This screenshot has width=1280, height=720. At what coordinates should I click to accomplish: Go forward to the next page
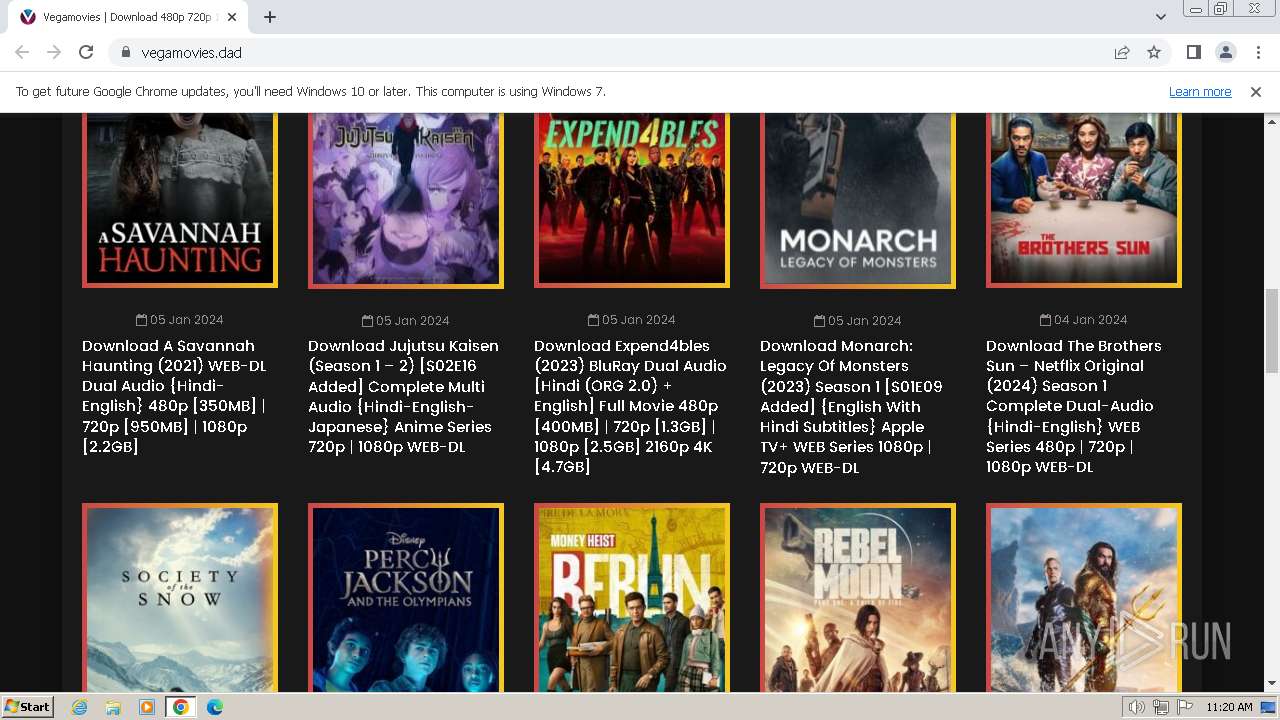54,52
